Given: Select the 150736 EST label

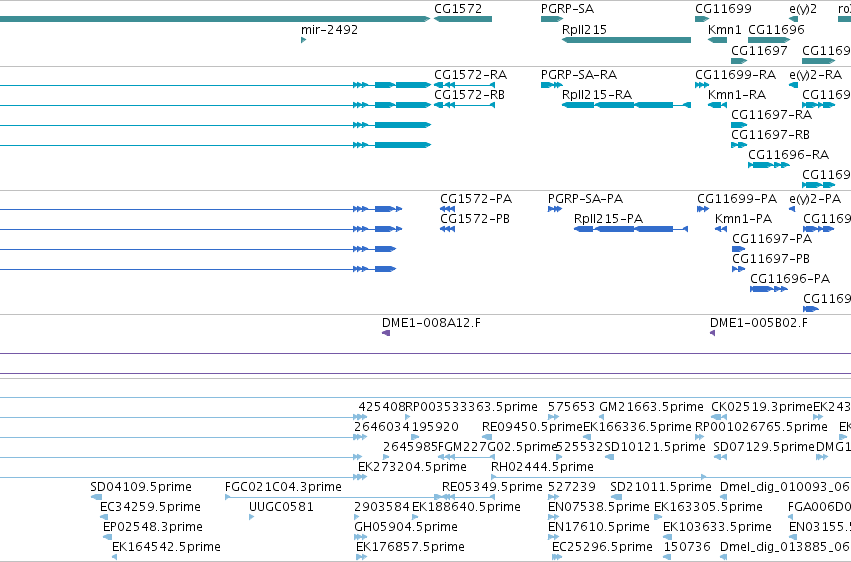Looking at the screenshot, I should 687,547.
